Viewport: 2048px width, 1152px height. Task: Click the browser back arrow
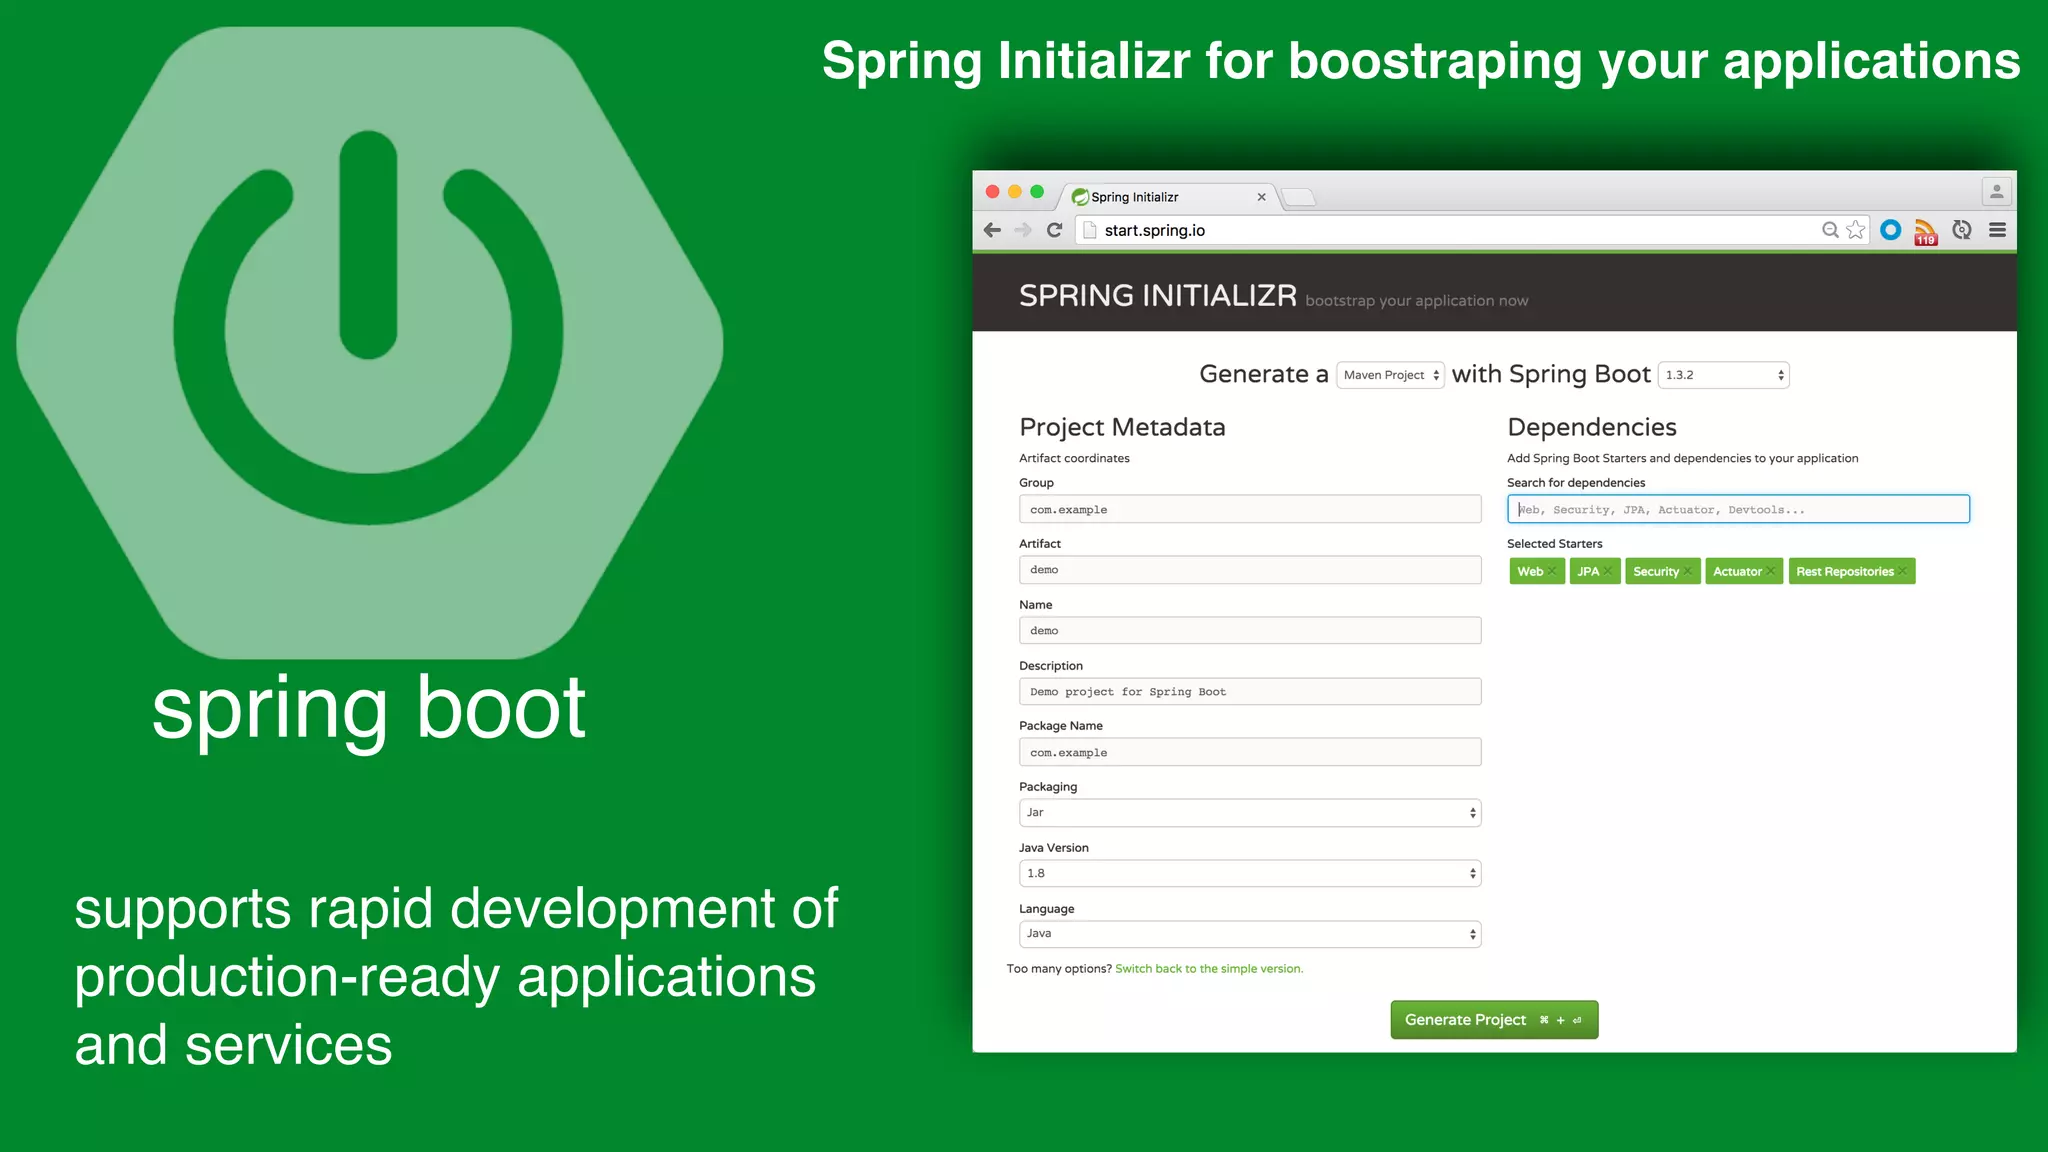(992, 230)
